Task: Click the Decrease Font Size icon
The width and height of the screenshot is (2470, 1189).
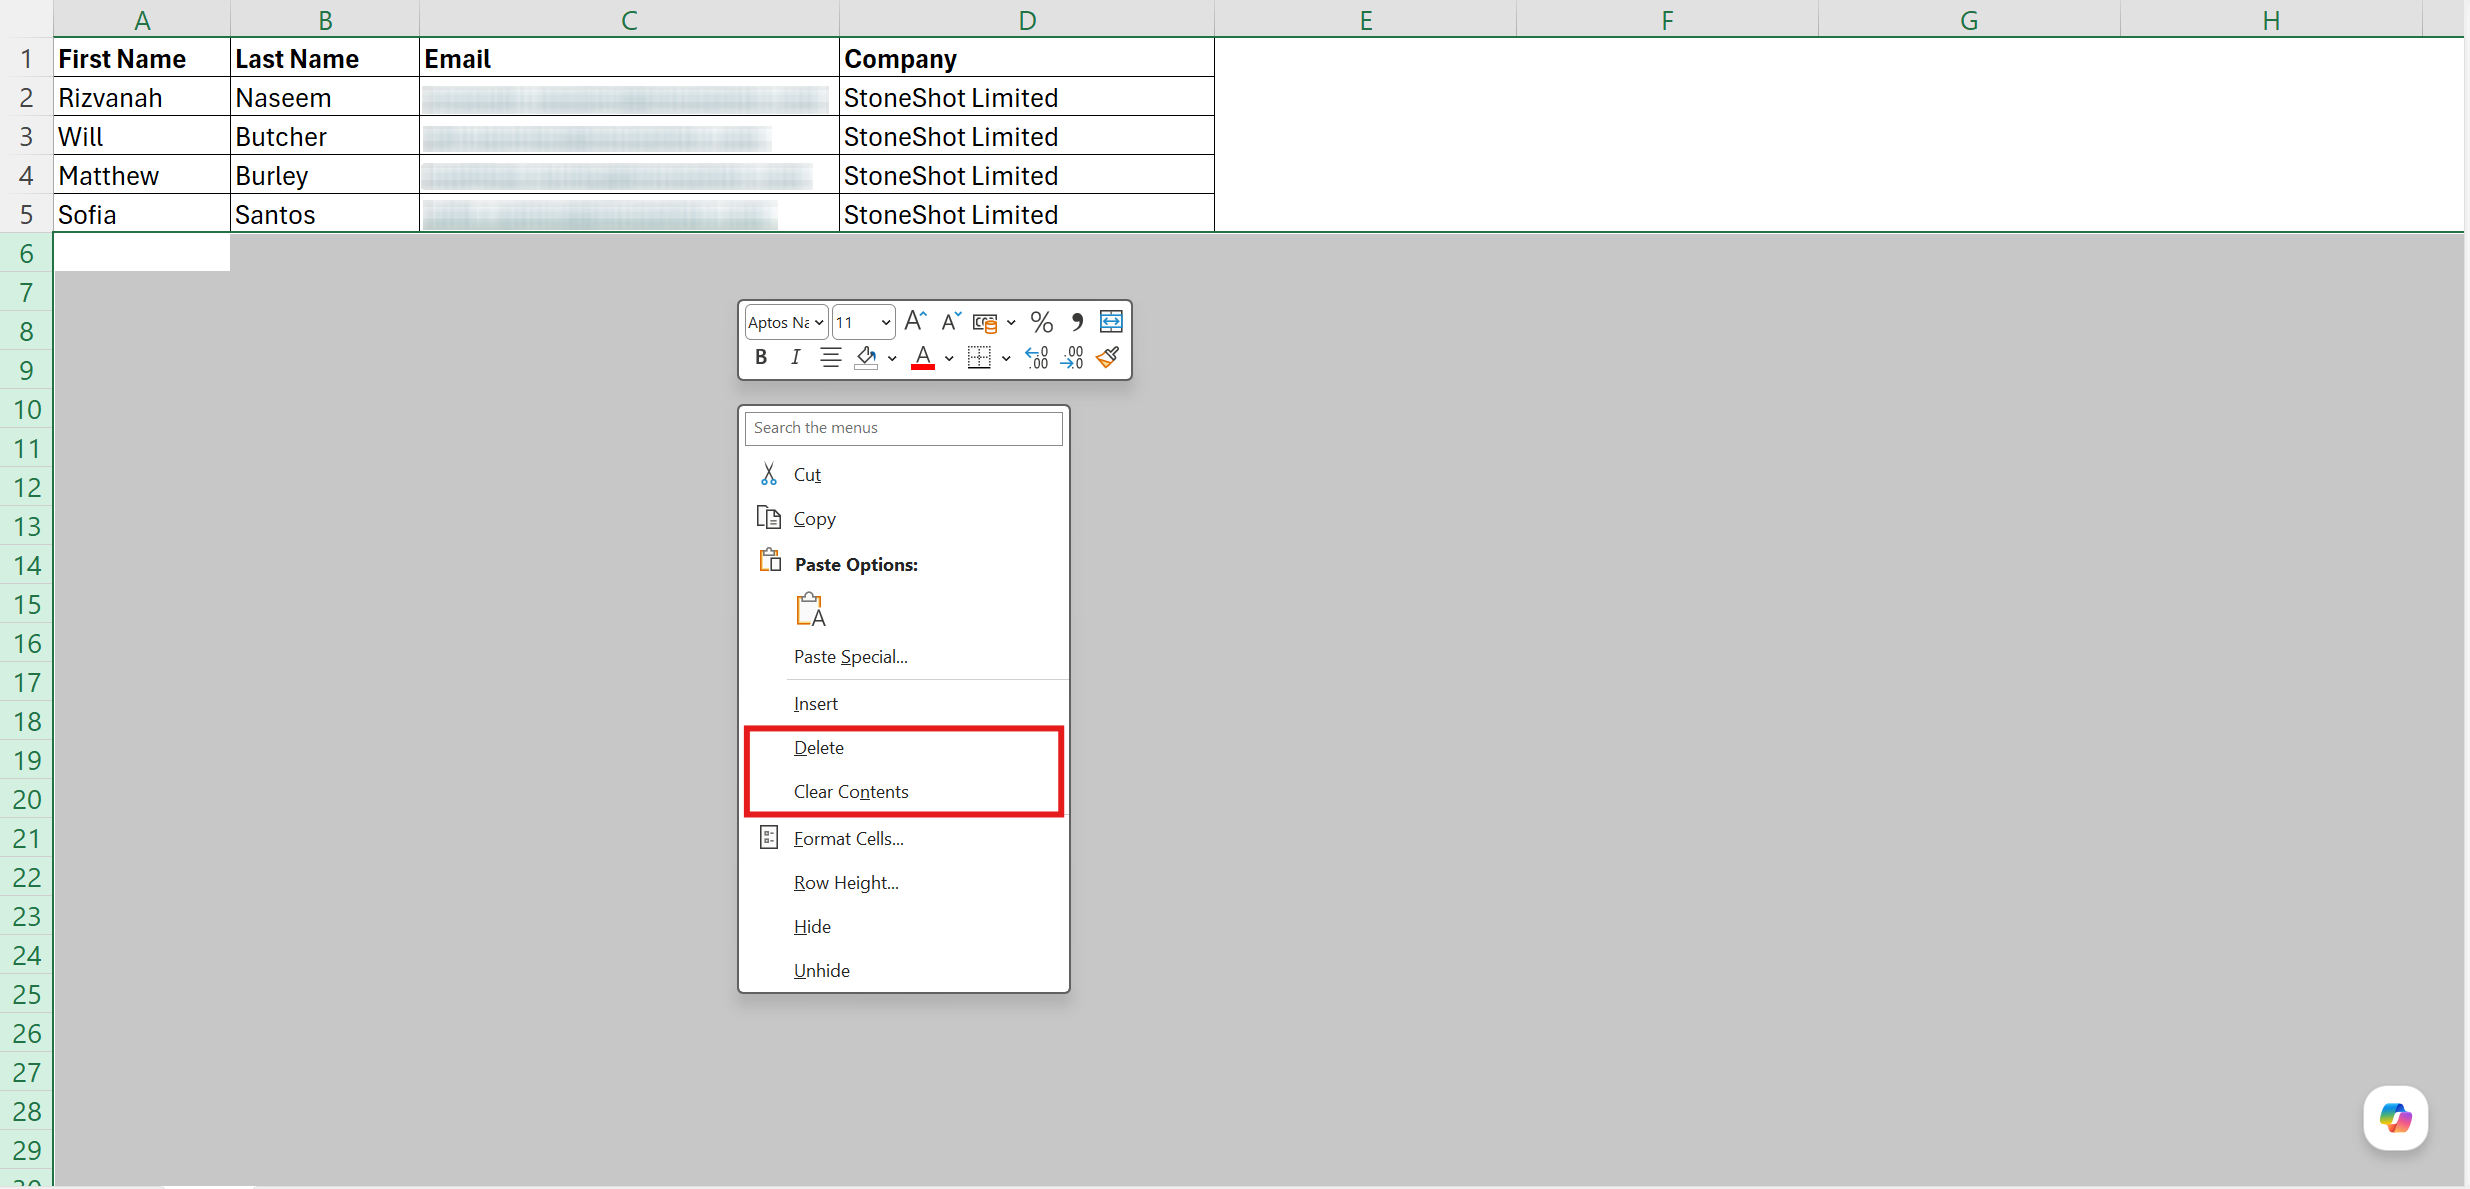Action: tap(950, 321)
